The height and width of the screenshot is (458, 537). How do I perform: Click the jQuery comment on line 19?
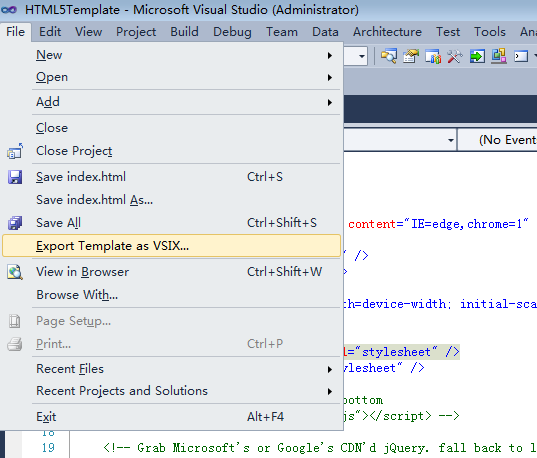pos(320,448)
